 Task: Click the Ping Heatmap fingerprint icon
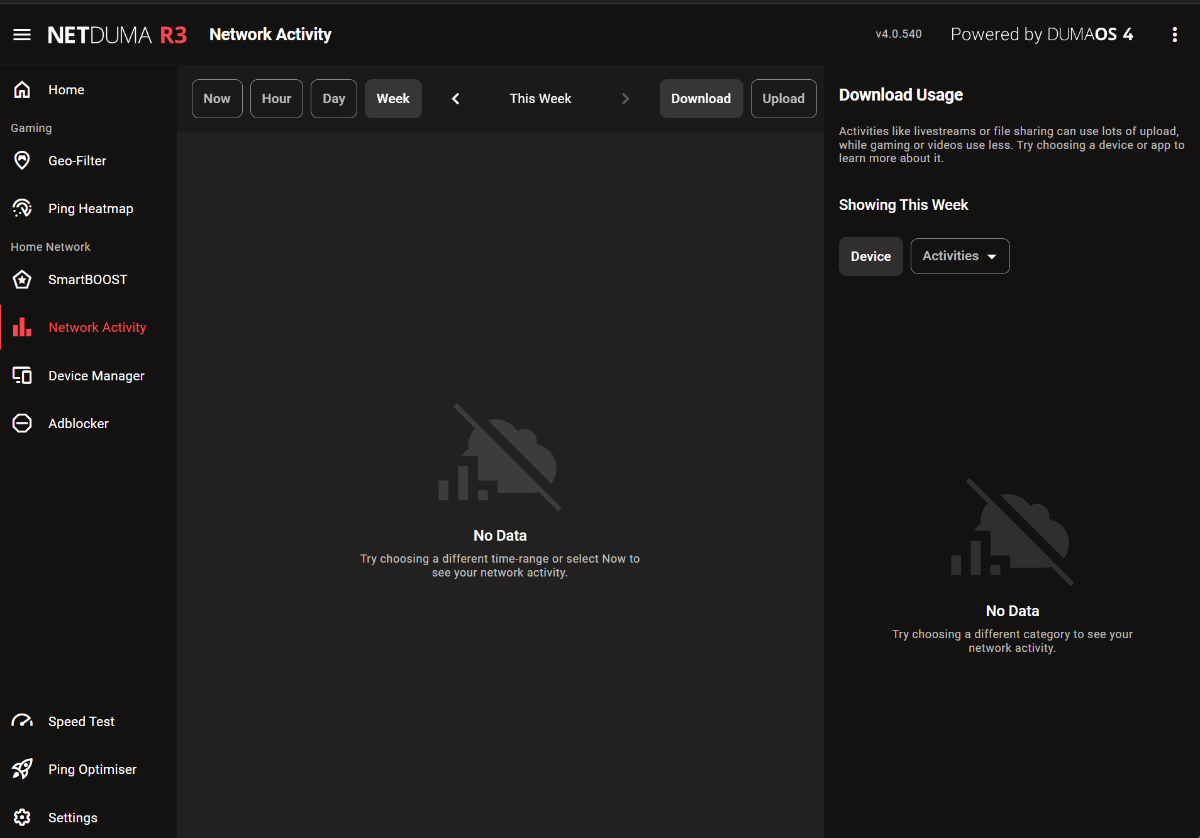click(22, 208)
